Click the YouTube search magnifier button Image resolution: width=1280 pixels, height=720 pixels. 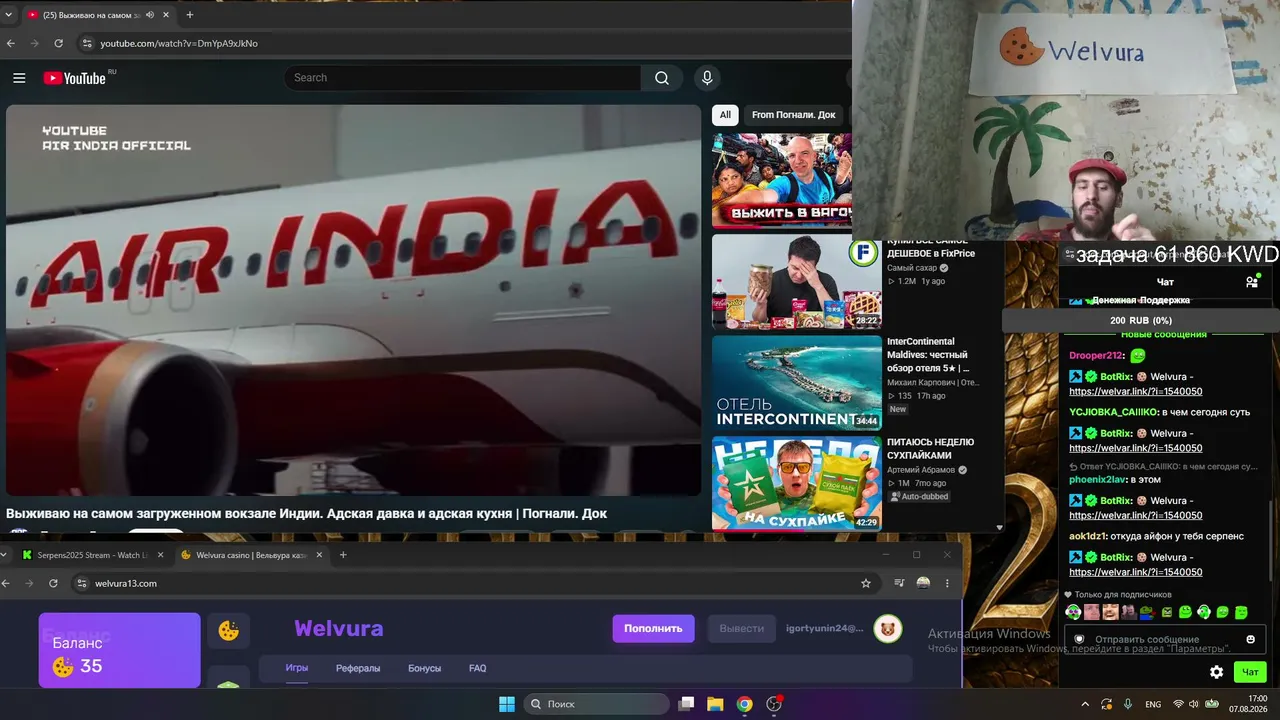coord(662,78)
